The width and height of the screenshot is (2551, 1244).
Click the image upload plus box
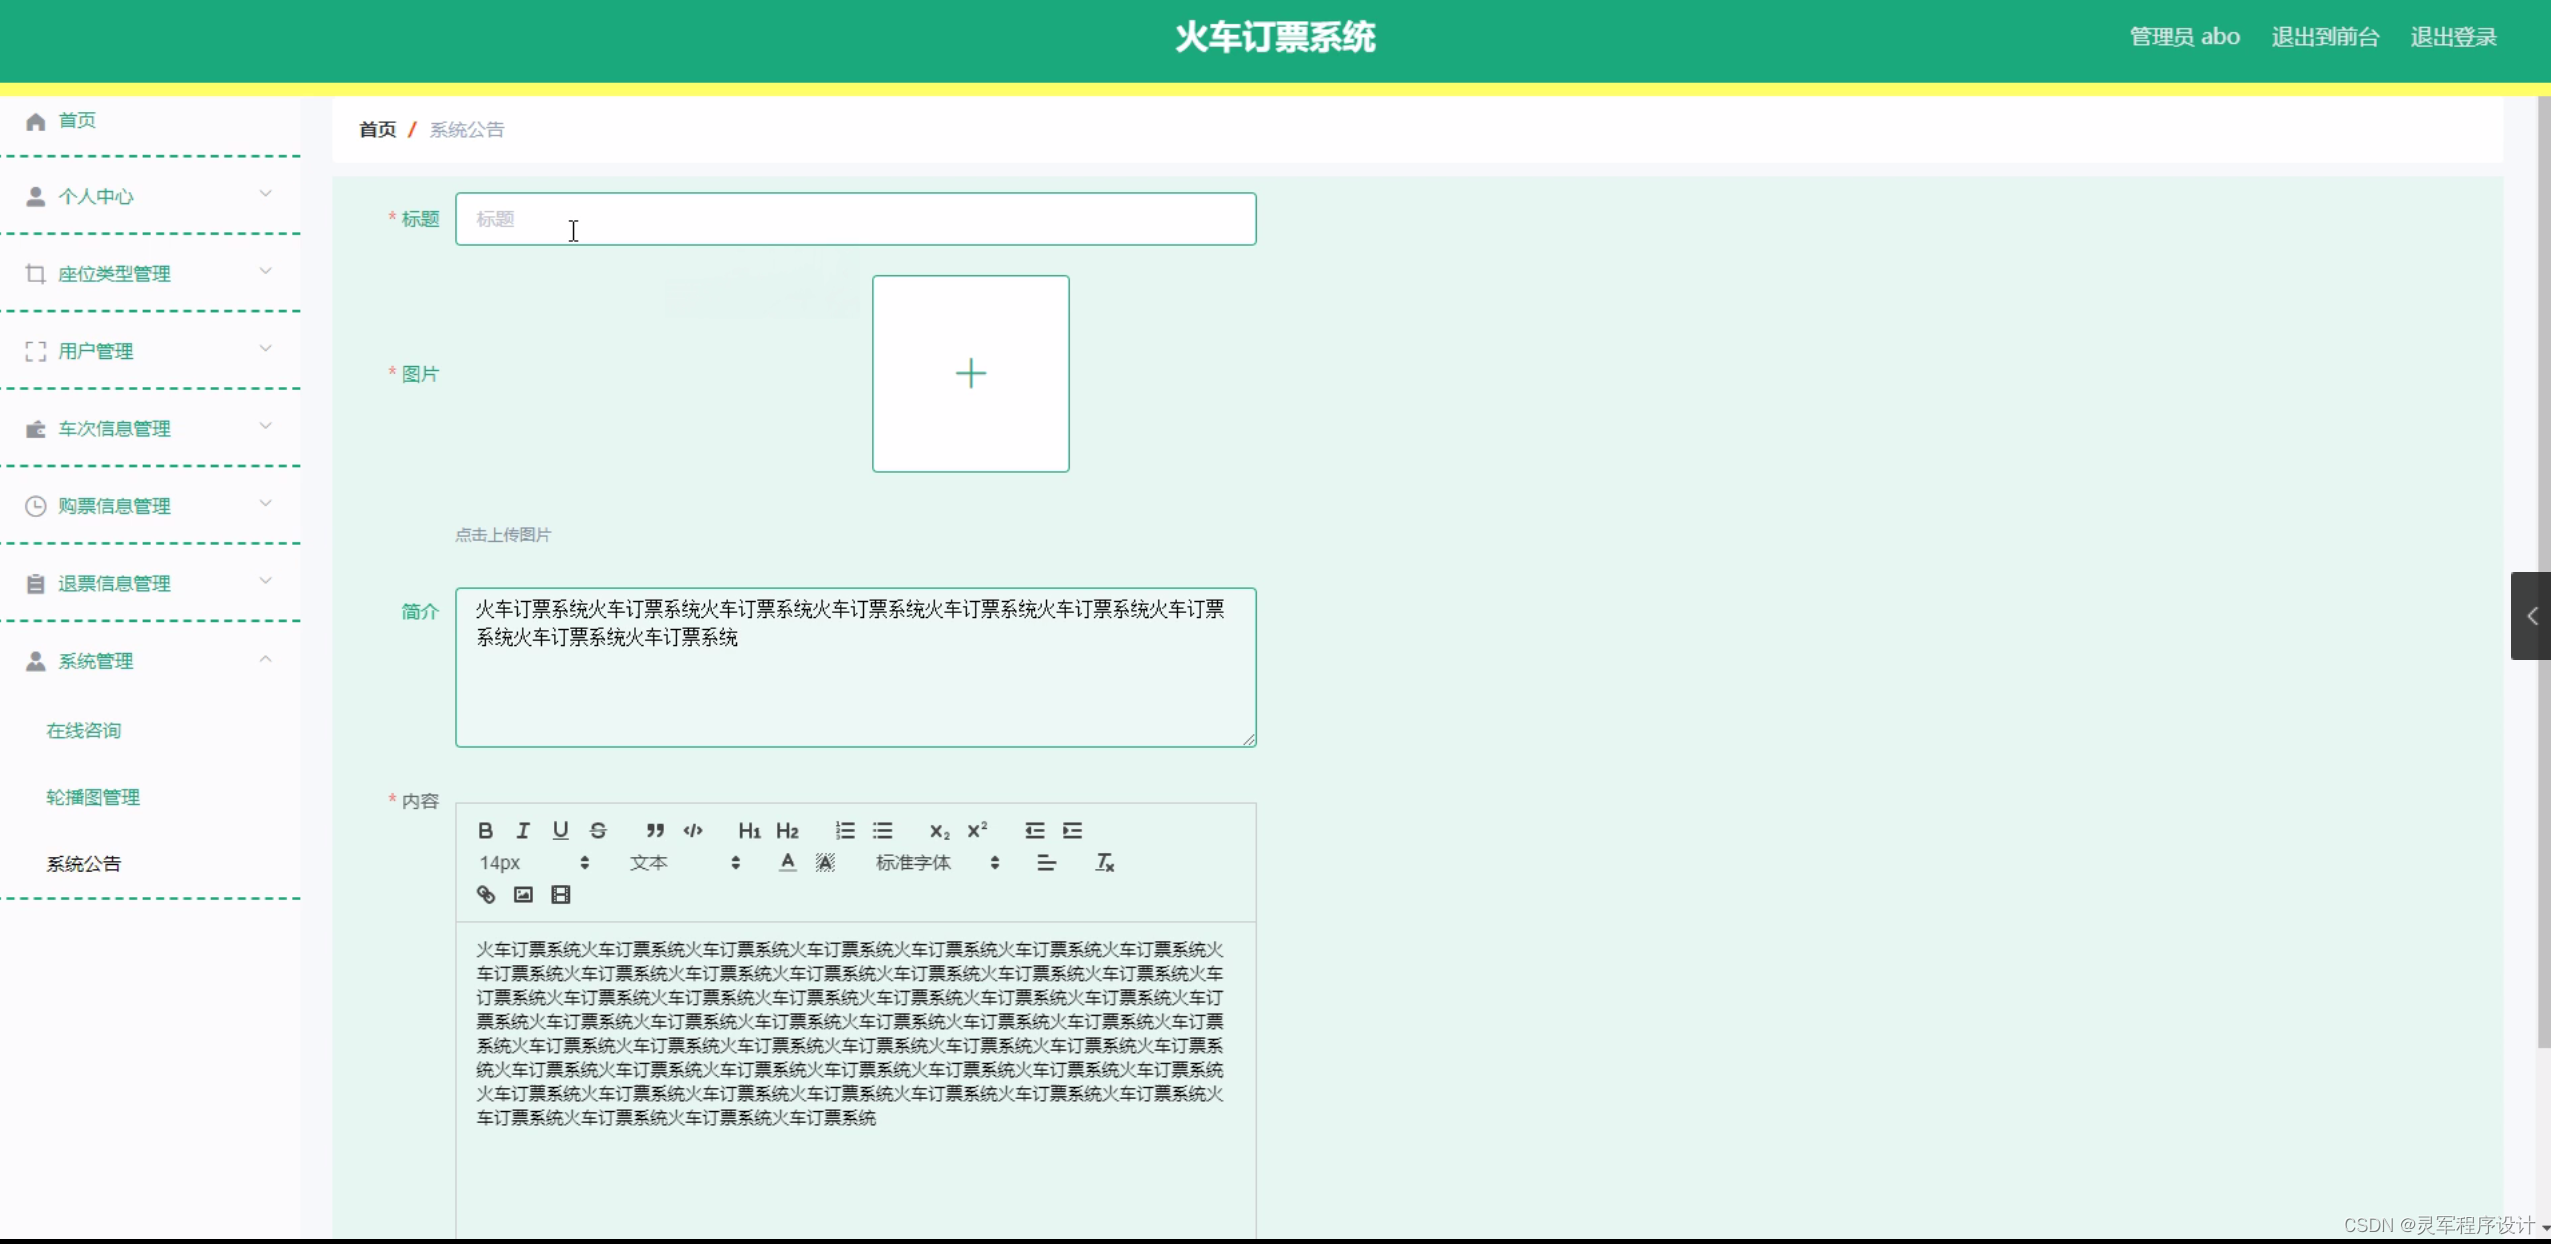point(970,373)
